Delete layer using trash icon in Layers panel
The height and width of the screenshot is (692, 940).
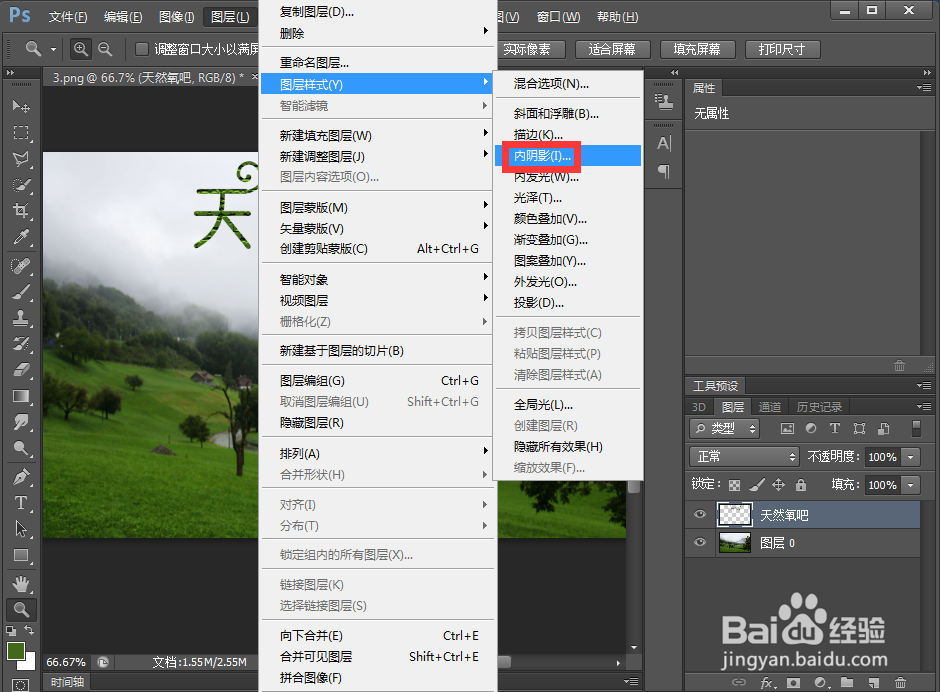[900, 682]
